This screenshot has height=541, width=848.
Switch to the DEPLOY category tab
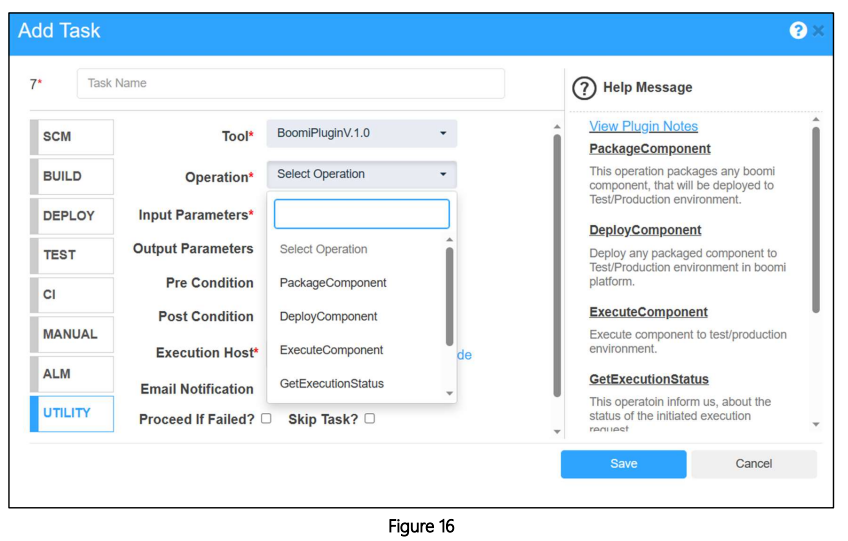point(72,216)
